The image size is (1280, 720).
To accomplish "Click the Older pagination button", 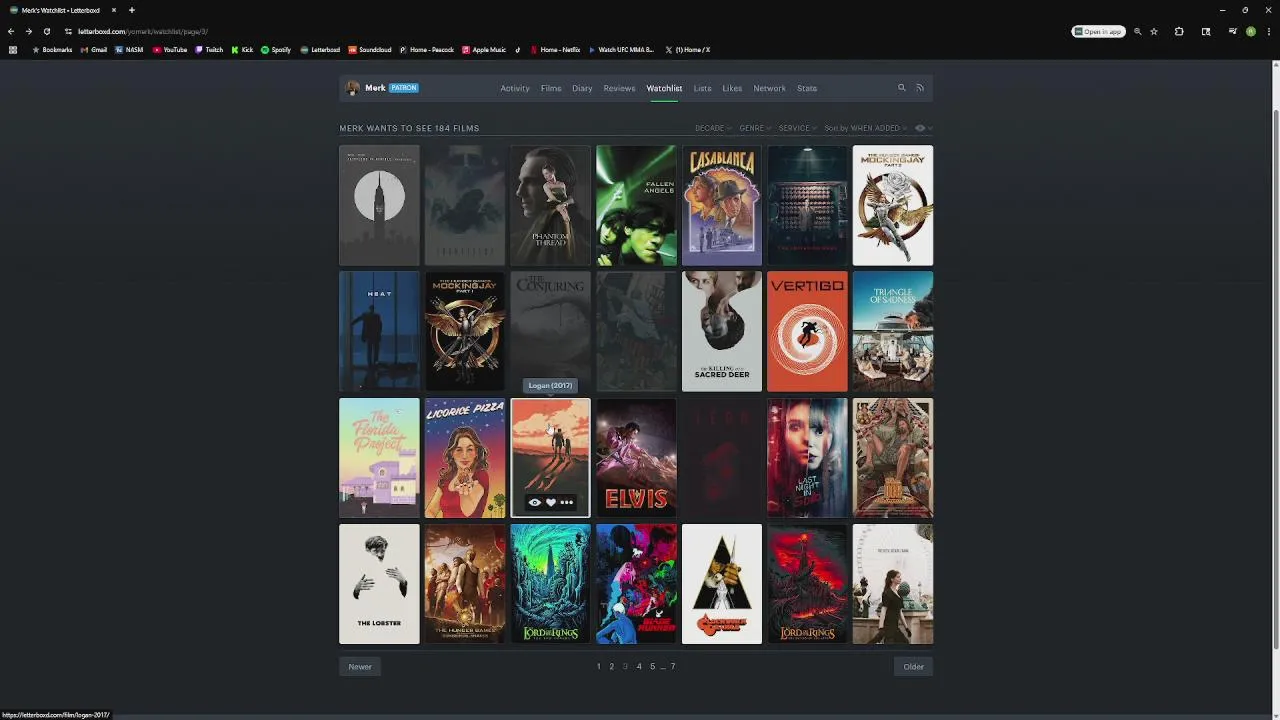I will [x=913, y=667].
